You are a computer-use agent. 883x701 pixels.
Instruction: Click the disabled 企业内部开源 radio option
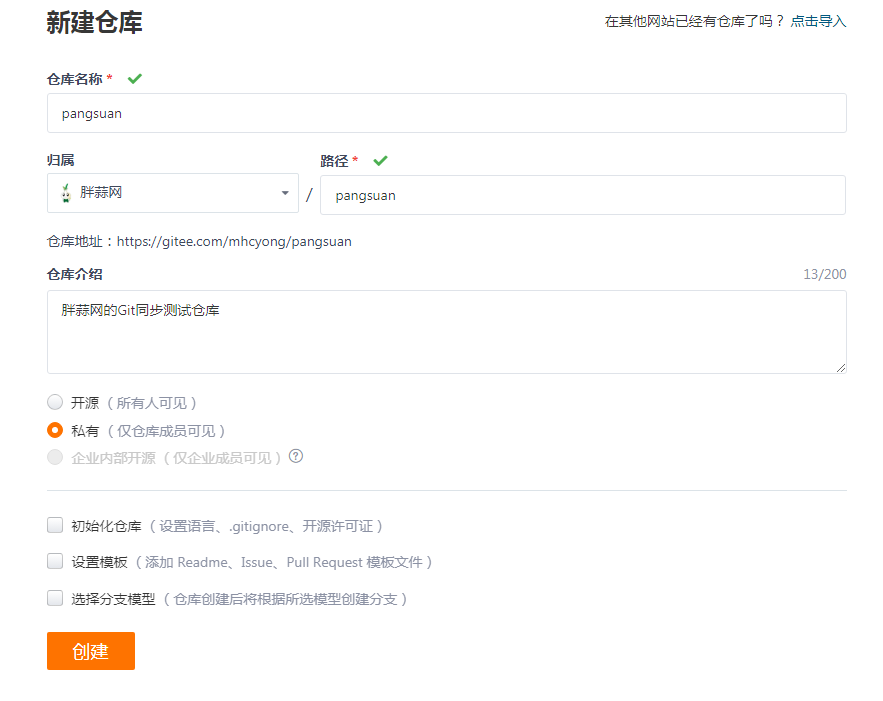coord(55,457)
